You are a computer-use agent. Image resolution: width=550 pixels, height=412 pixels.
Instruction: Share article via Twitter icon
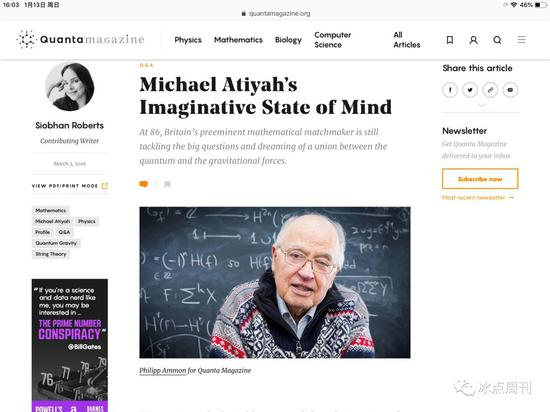click(470, 90)
